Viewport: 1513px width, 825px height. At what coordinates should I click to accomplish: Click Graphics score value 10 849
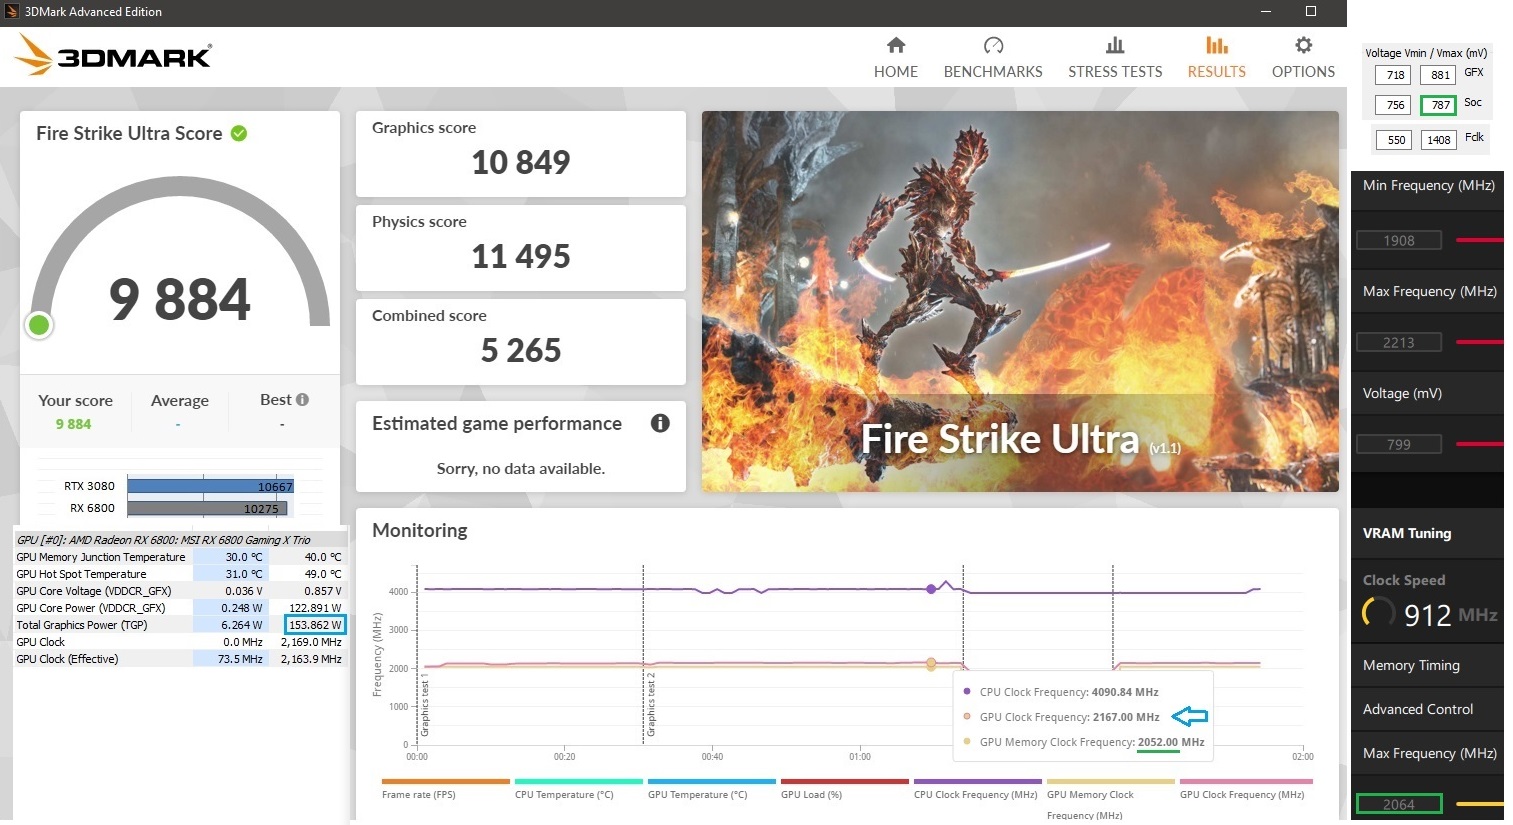(520, 162)
